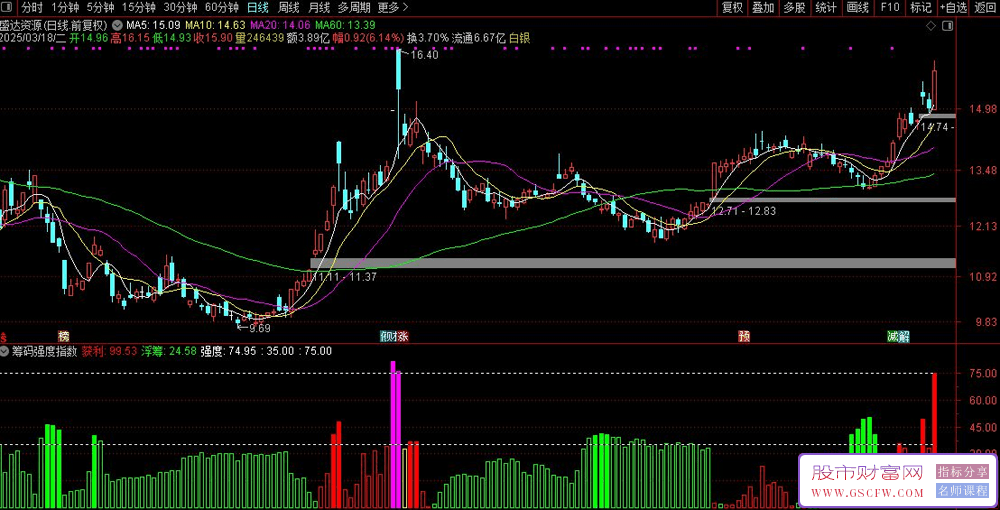1000x510 pixels.
Task: Open the 复权 adjustment menu
Action: [x=732, y=8]
